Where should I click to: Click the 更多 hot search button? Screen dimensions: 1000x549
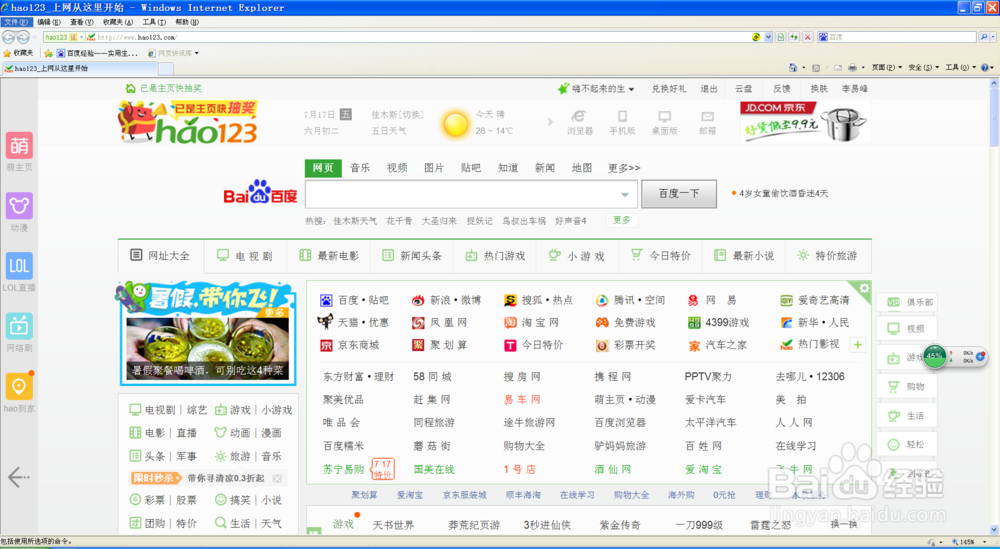pos(621,220)
